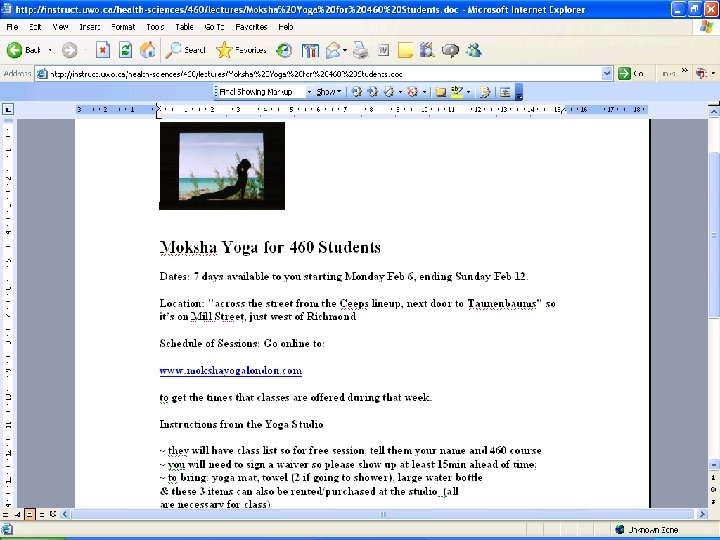
Task: Open the Help menu
Action: (x=285, y=27)
